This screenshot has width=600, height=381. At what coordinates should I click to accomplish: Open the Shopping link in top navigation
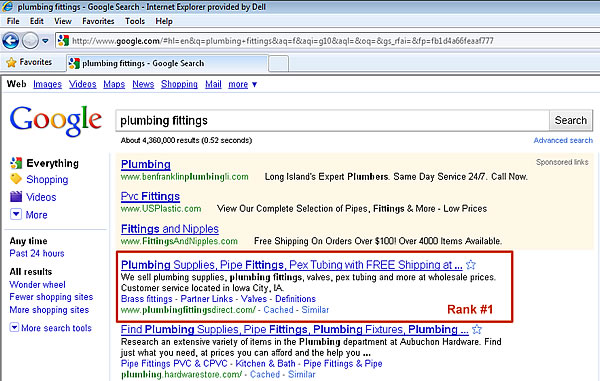(x=179, y=84)
